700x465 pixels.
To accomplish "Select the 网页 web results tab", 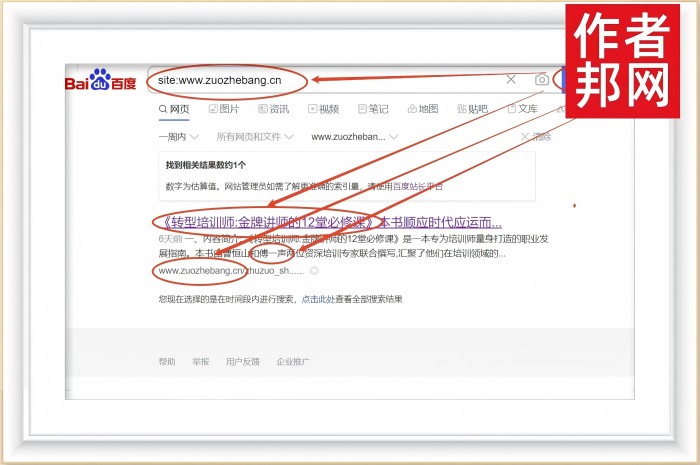I will click(173, 109).
